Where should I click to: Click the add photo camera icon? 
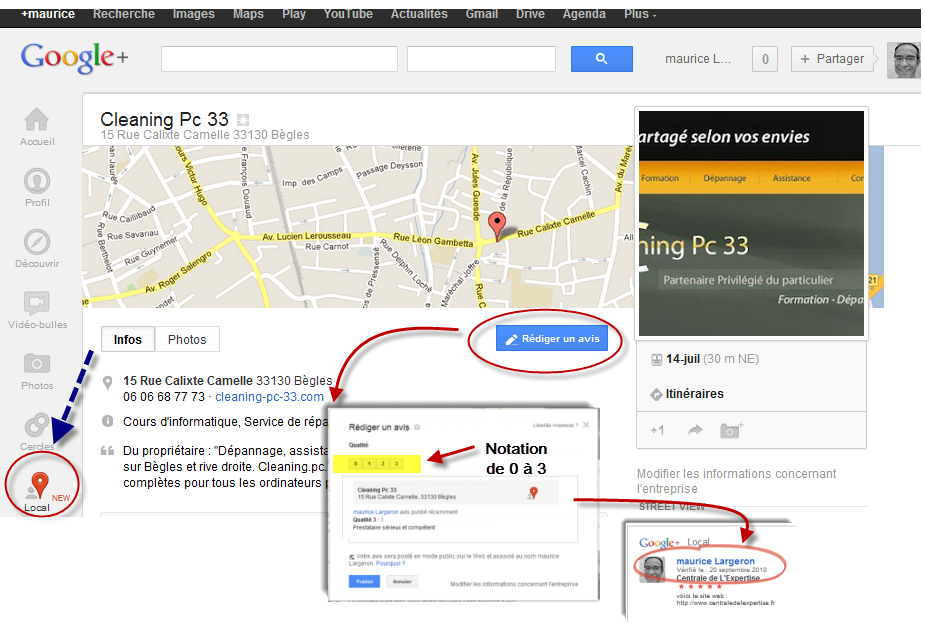(732, 430)
